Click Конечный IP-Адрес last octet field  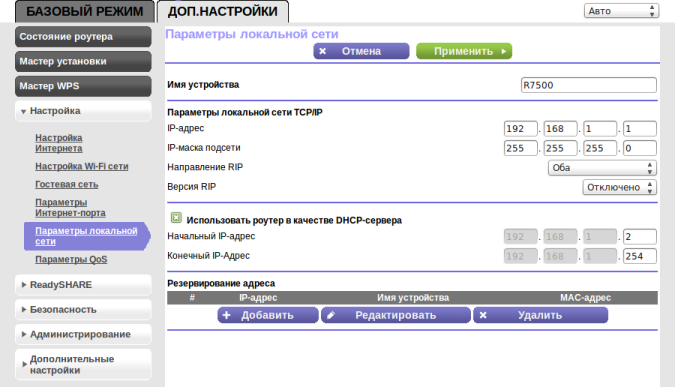click(640, 256)
